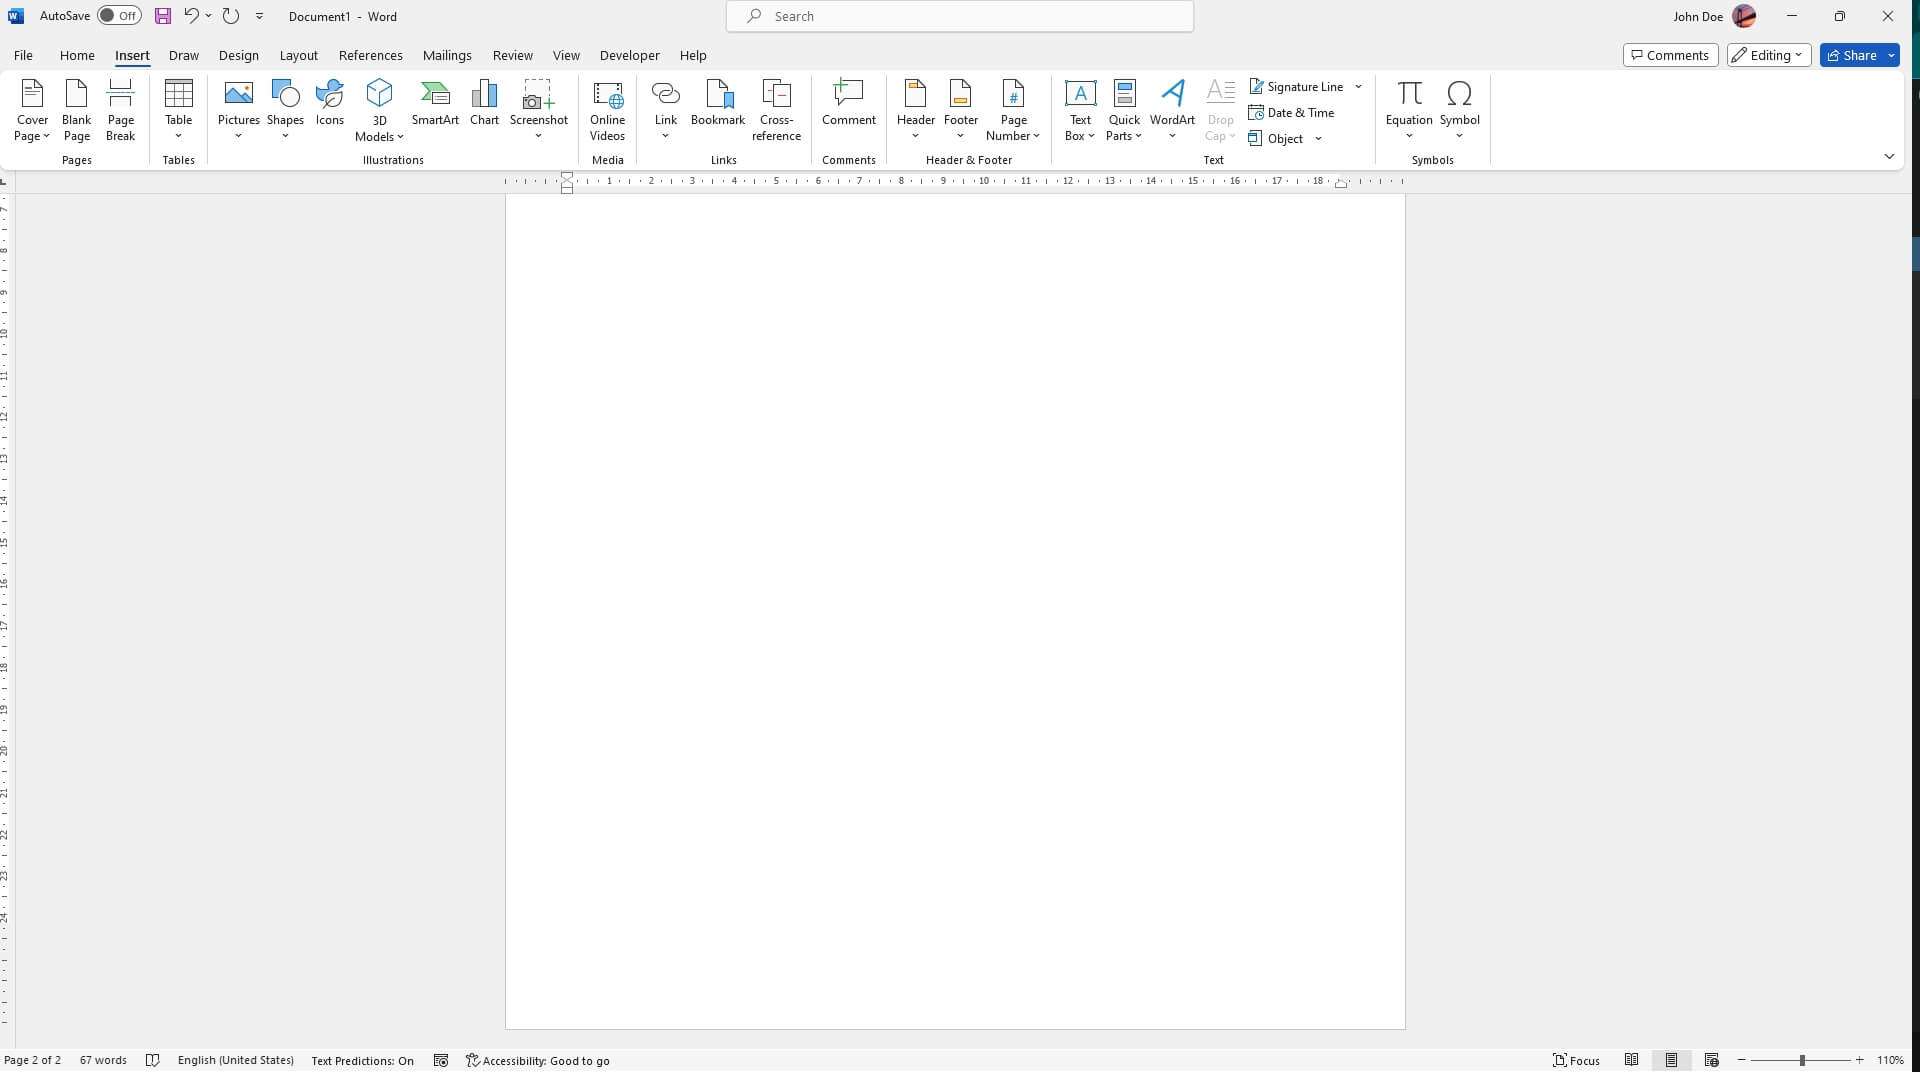Open the Comments pane
Viewport: 1920px width, 1072px height.
point(1669,55)
